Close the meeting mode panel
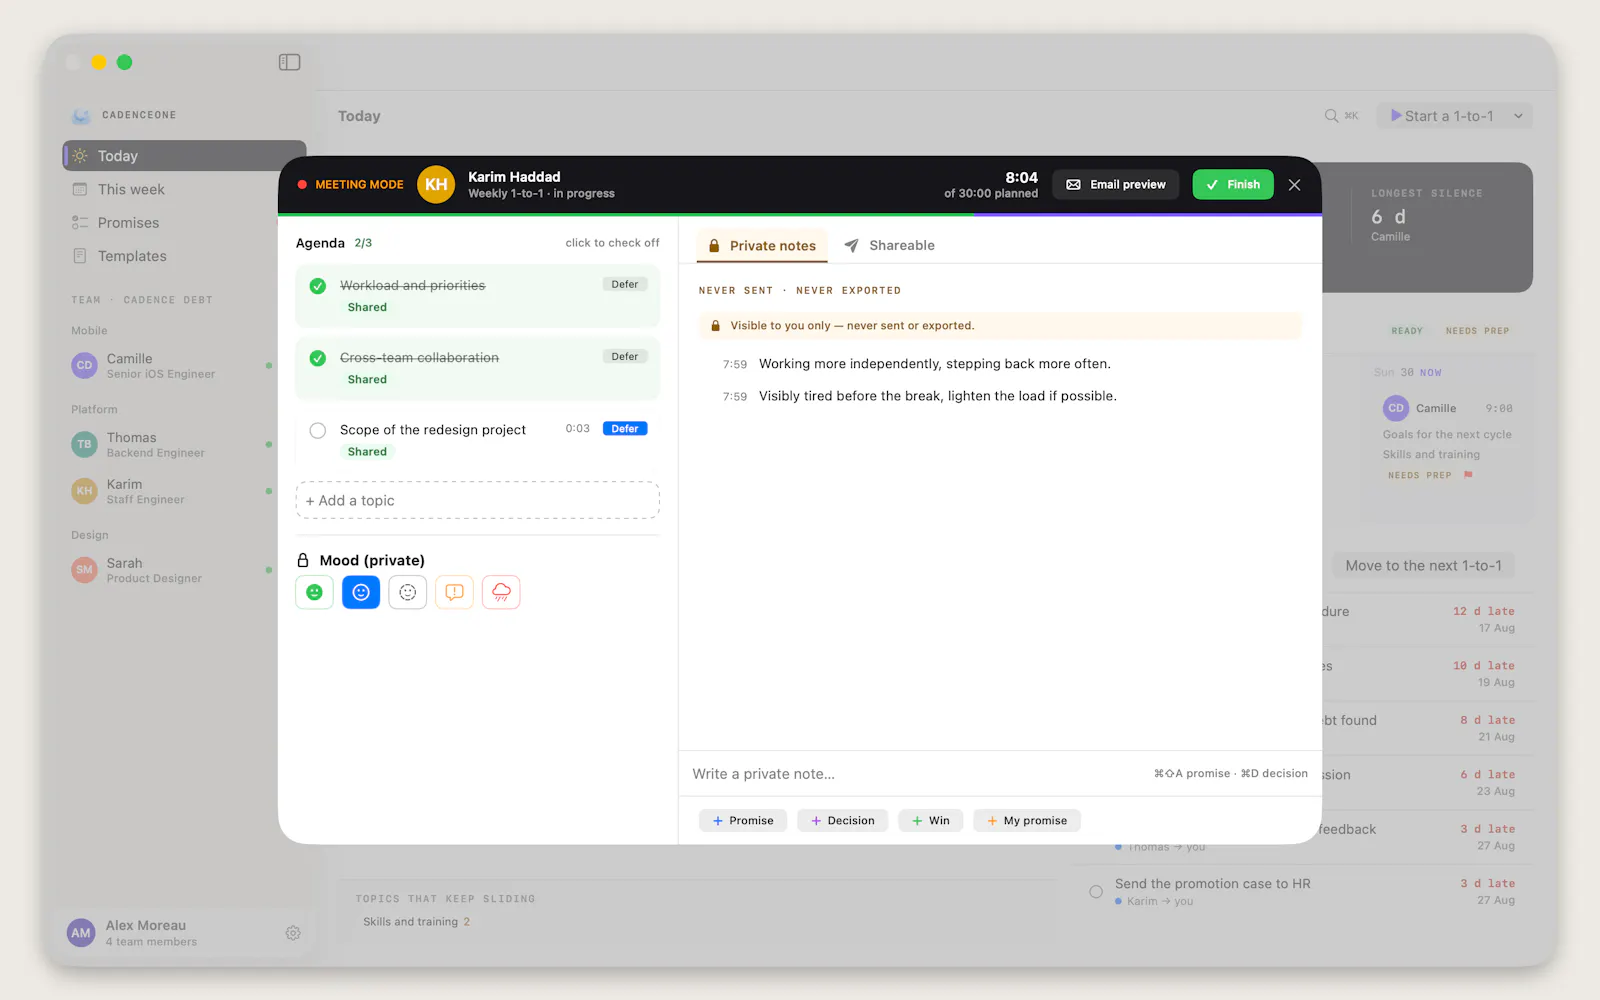 click(x=1295, y=185)
